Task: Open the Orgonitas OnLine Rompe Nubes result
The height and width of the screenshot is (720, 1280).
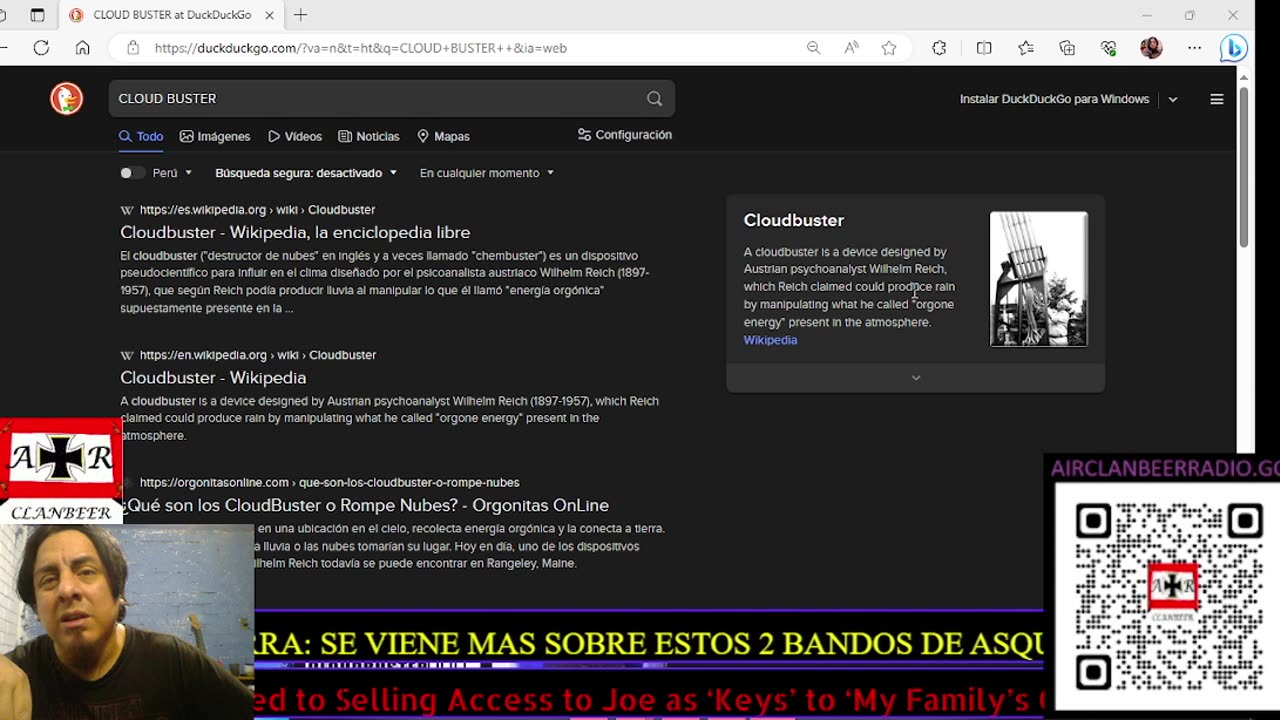Action: (x=365, y=505)
